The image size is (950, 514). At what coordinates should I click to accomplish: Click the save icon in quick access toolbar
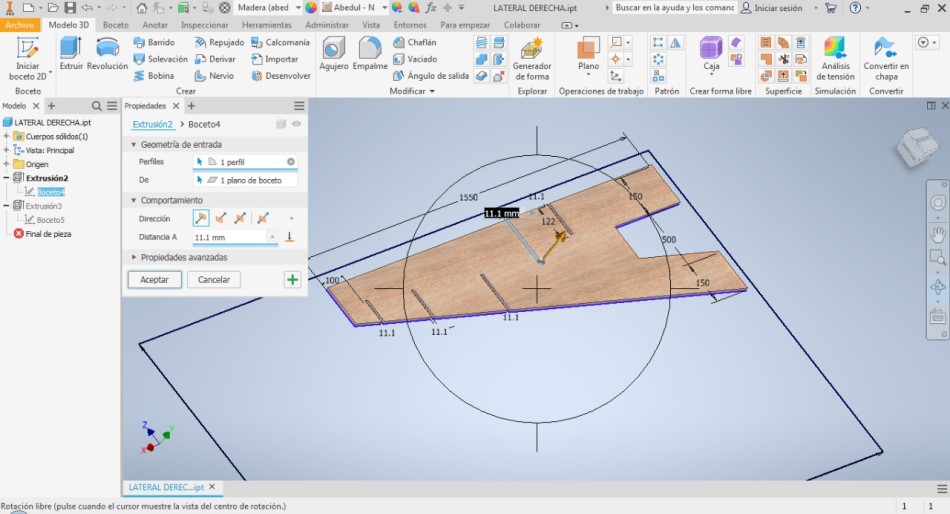pos(70,8)
